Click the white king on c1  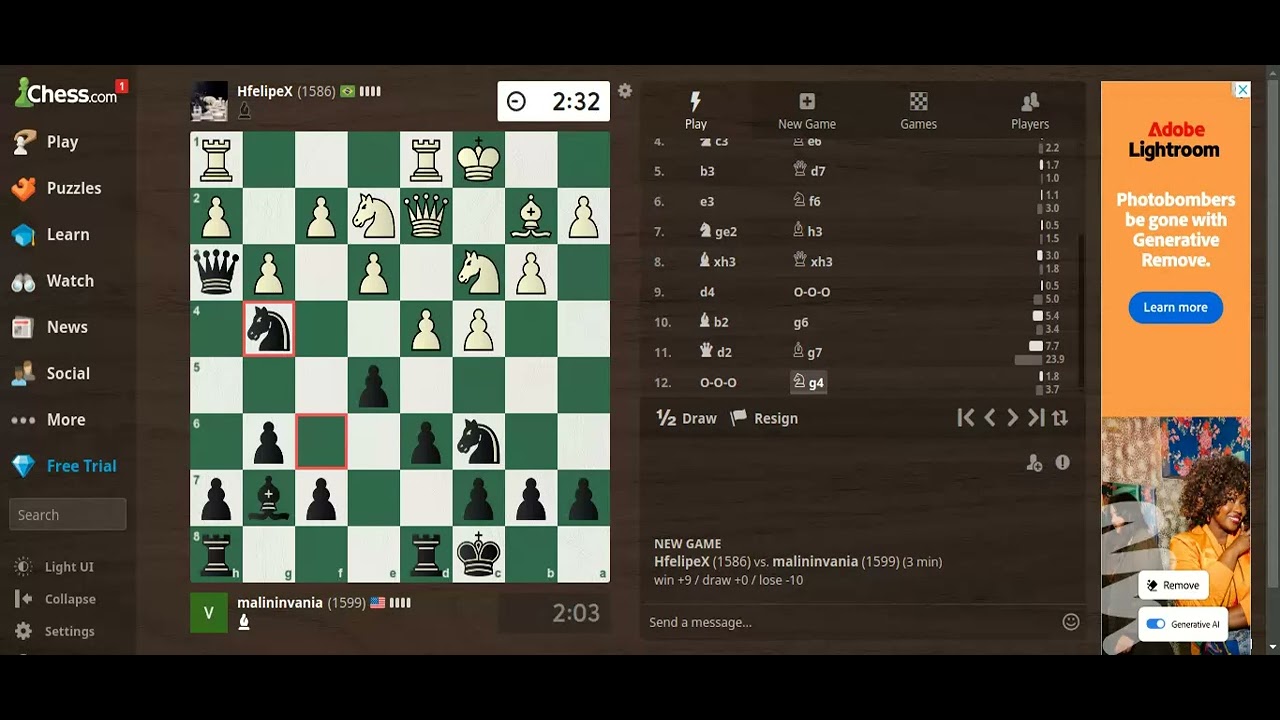pos(478,159)
